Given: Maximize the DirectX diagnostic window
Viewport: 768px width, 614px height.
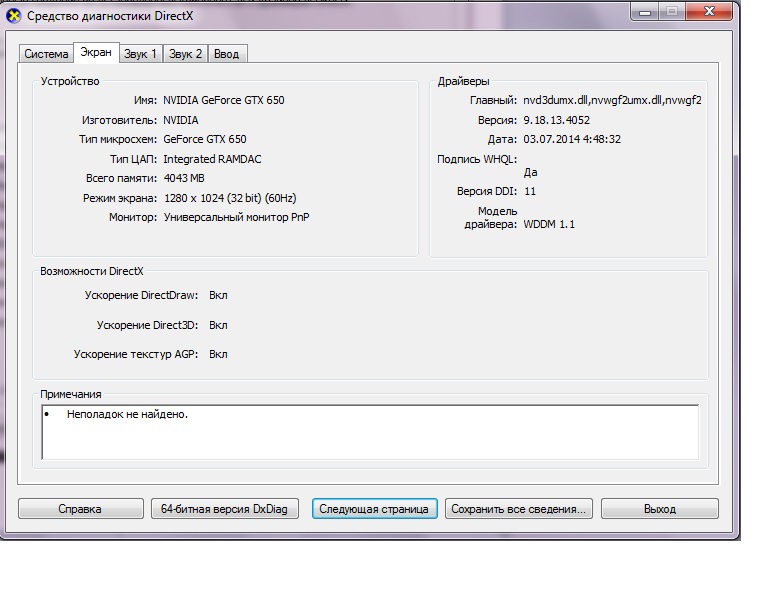Looking at the screenshot, I should click(x=670, y=12).
